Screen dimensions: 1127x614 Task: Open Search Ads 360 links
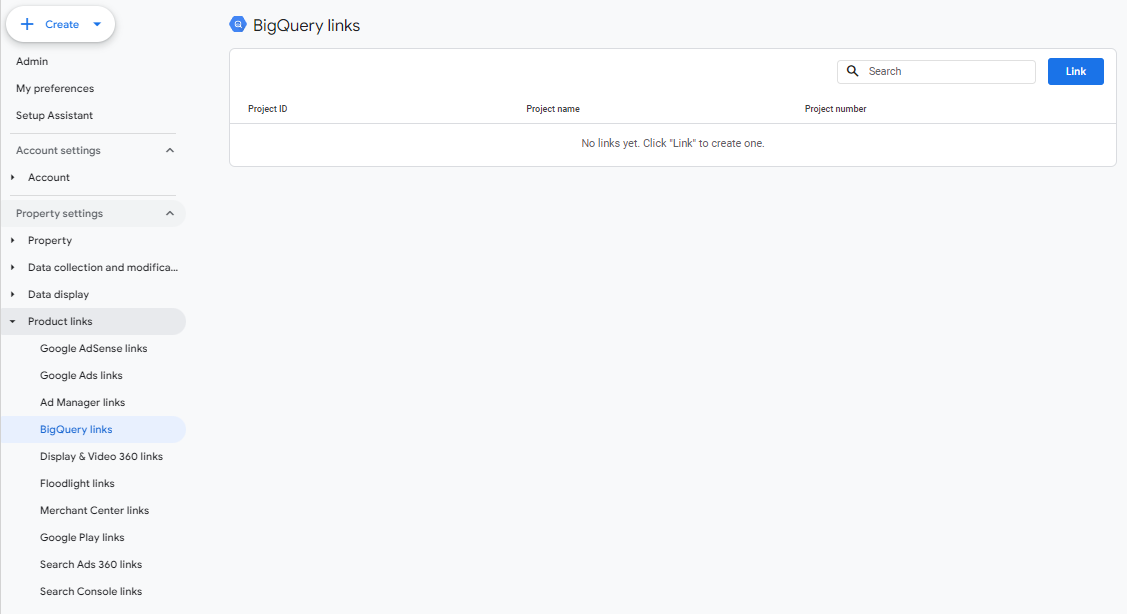91,564
